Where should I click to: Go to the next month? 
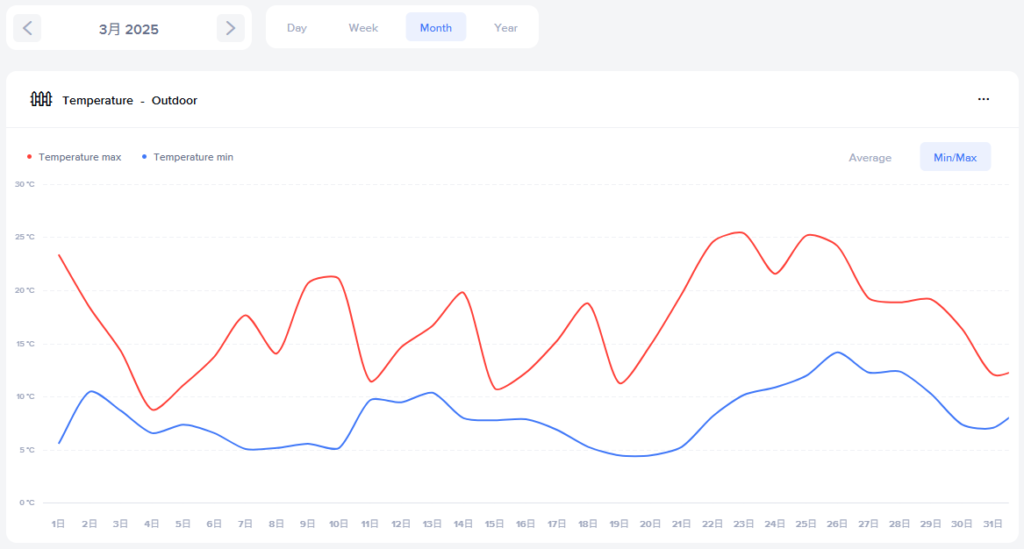pos(230,28)
